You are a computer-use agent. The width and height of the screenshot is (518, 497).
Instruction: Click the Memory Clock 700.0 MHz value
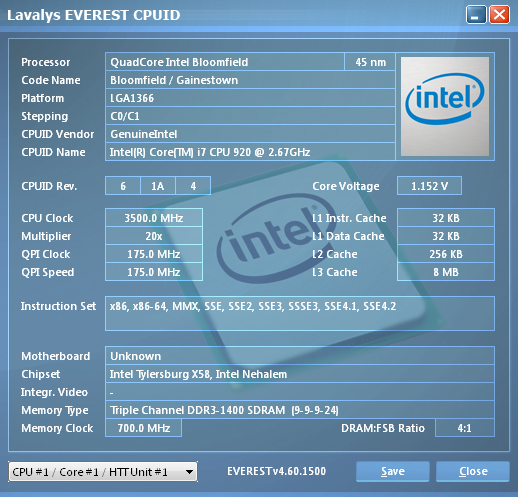pos(144,428)
